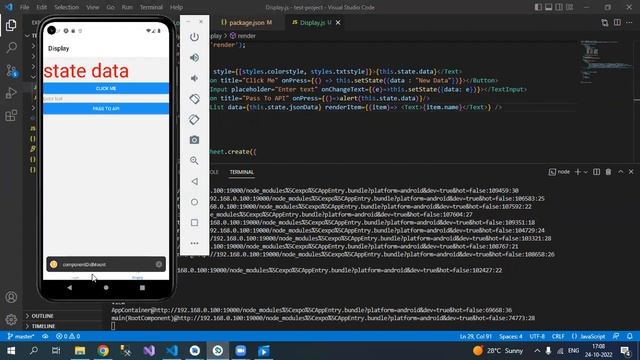Tap phone home navigation button
640x360 pixels.
(106, 287)
